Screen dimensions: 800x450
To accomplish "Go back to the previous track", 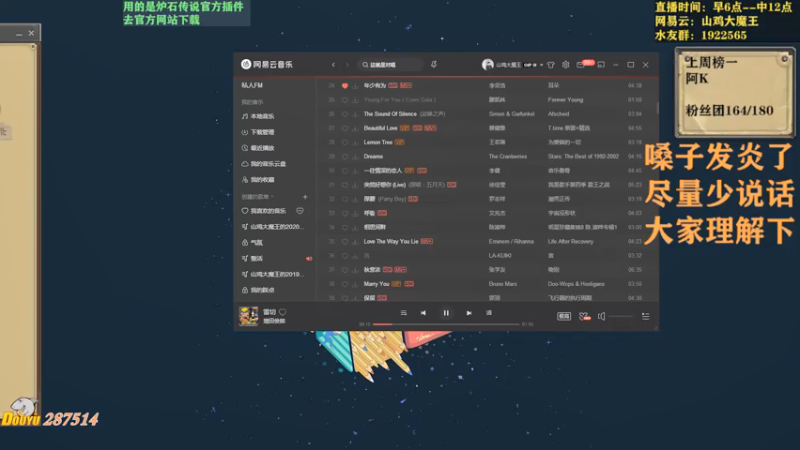I will [423, 313].
